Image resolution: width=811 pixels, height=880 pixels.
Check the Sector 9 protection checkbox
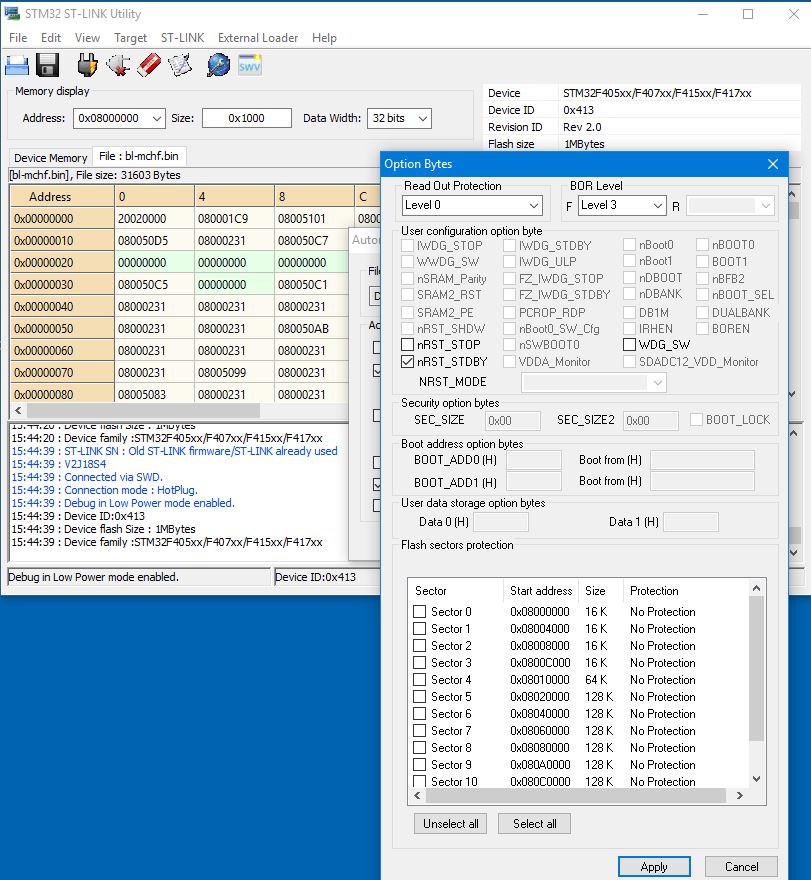pyautogui.click(x=419, y=764)
